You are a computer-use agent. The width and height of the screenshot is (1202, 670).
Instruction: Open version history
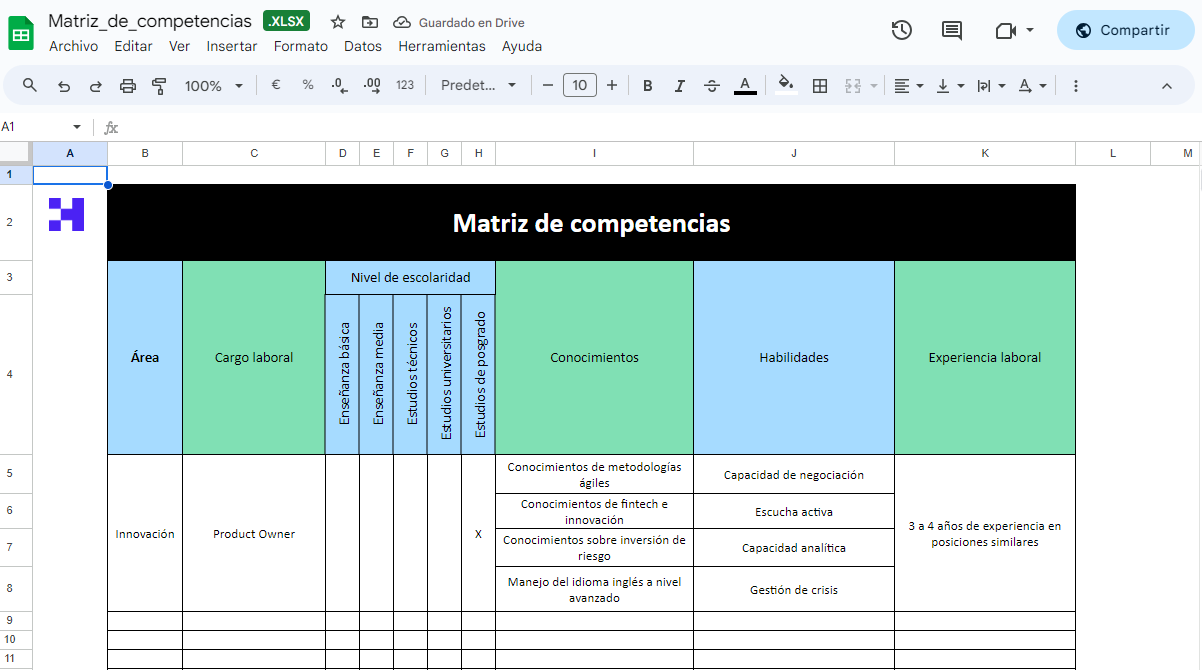pyautogui.click(x=901, y=30)
